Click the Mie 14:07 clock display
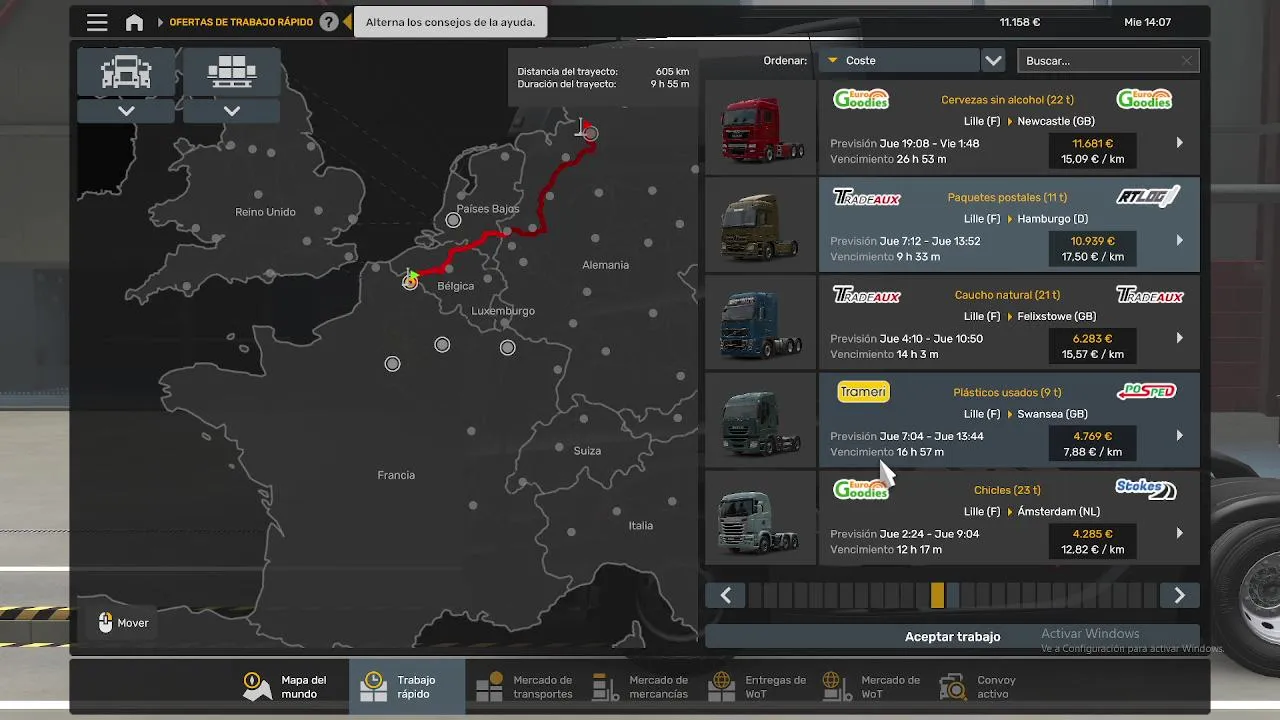Screen dimensions: 1280x720 [1147, 22]
